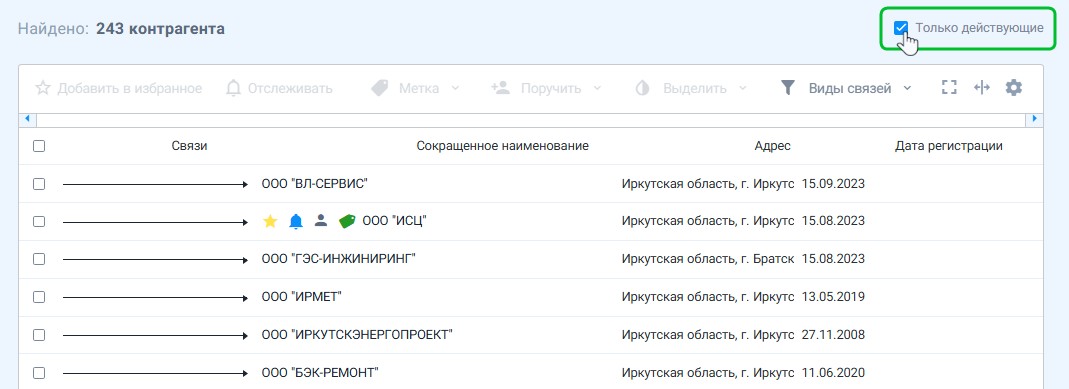Click the star icon of Добавить в избранное
Image resolution: width=1069 pixels, height=389 pixels.
[x=43, y=88]
